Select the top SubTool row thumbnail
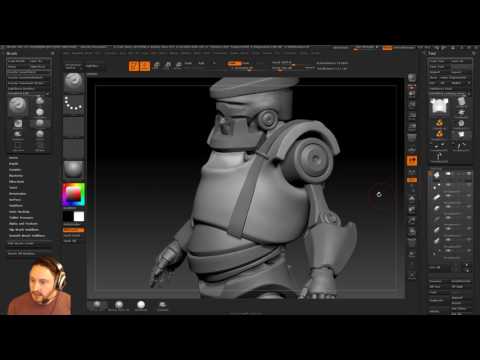Viewport: 480px width, 360px height. point(437,175)
